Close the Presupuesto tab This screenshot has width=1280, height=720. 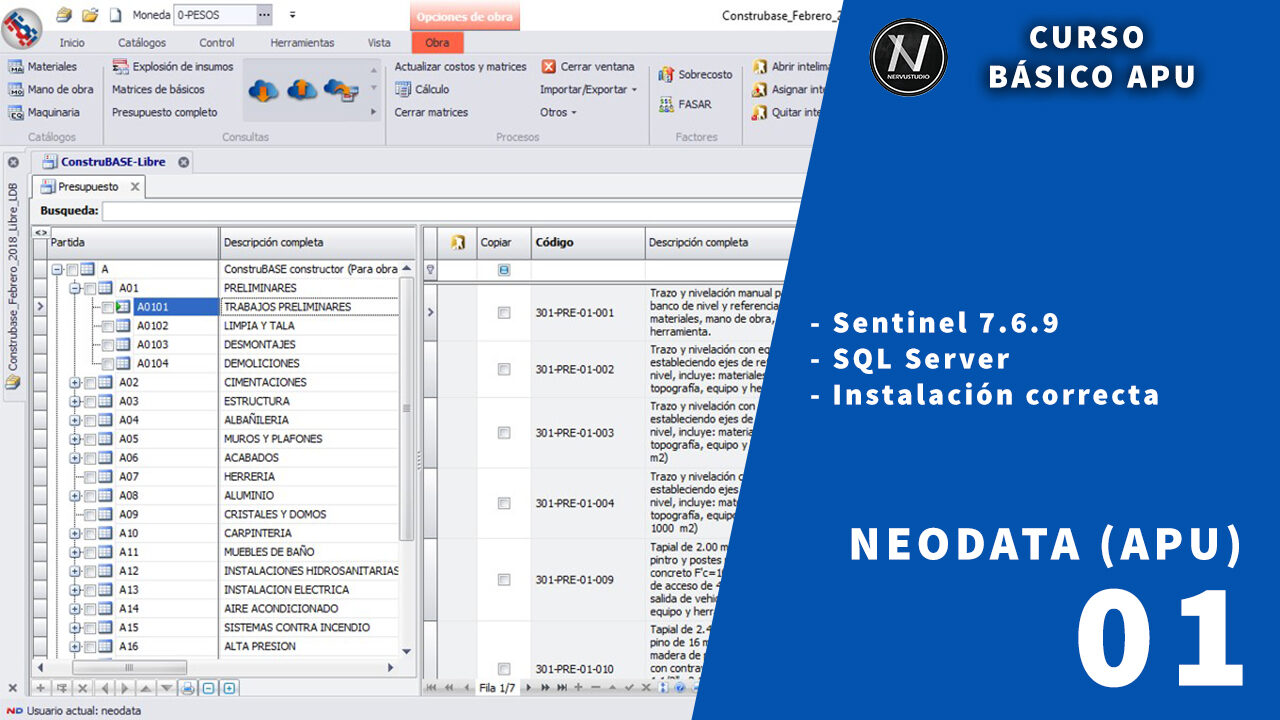pyautogui.click(x=134, y=187)
